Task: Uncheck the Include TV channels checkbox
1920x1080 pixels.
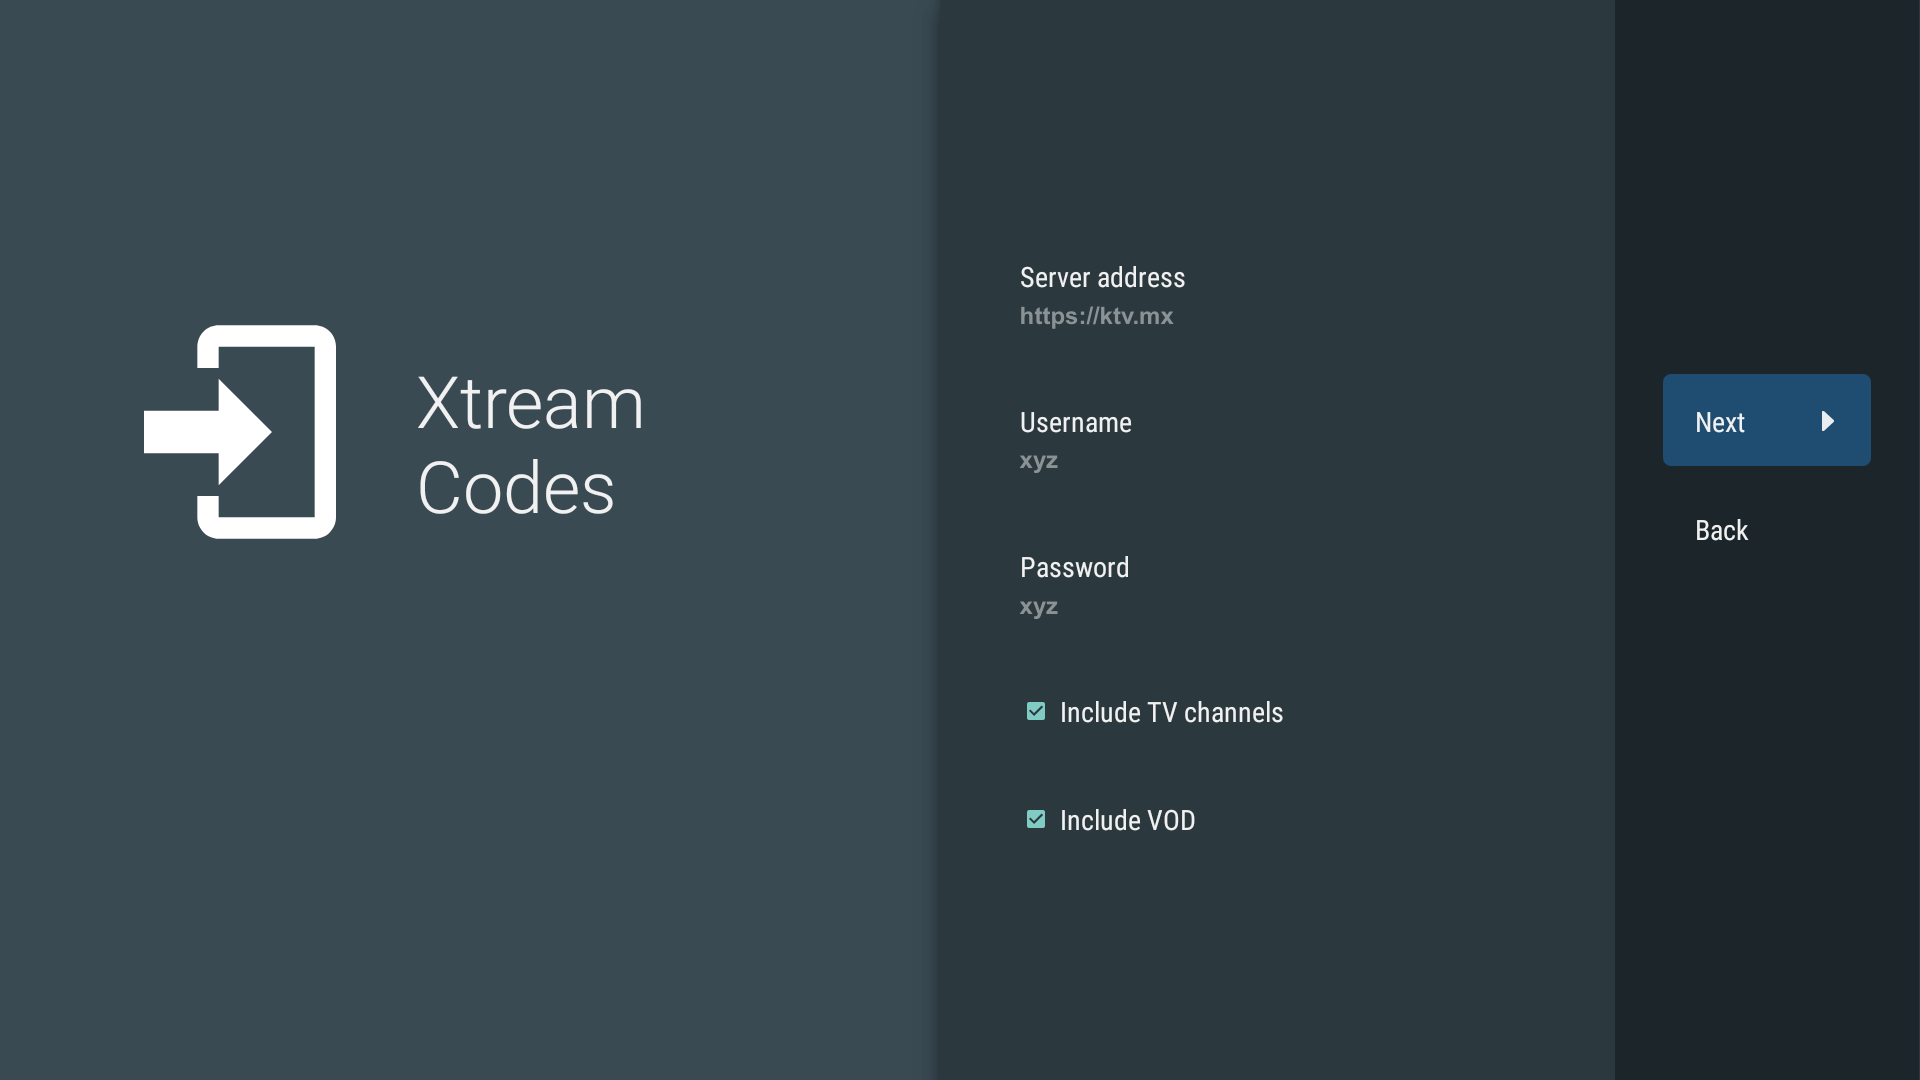Action: [x=1036, y=711]
